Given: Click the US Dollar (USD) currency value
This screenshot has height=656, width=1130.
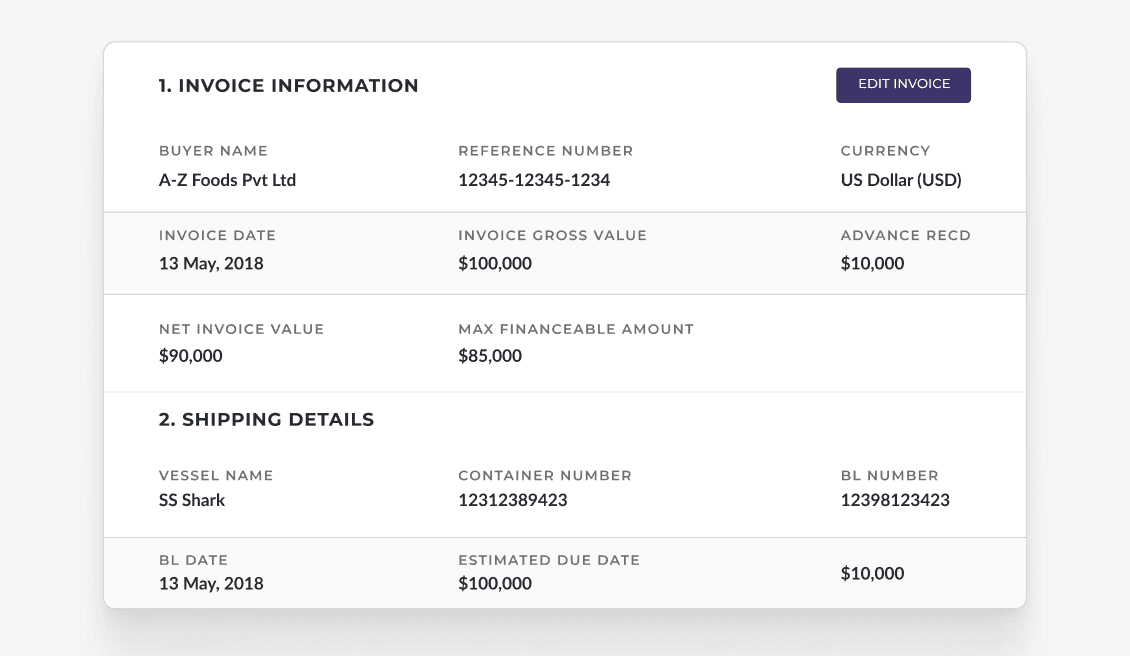Looking at the screenshot, I should click(x=901, y=180).
